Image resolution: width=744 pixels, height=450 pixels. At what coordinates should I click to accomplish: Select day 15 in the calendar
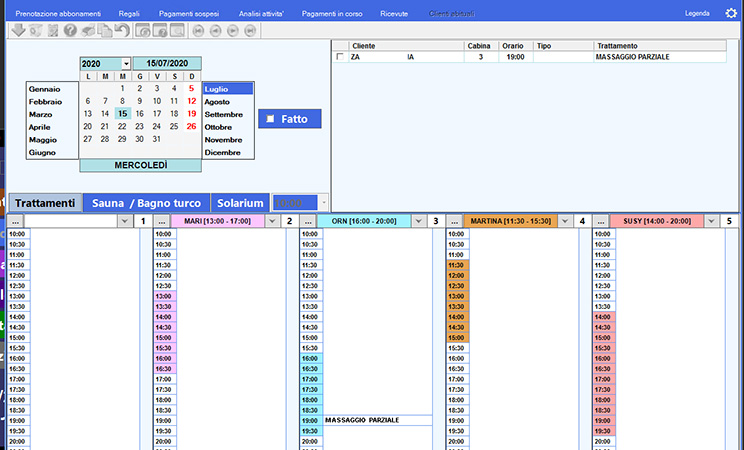122,113
